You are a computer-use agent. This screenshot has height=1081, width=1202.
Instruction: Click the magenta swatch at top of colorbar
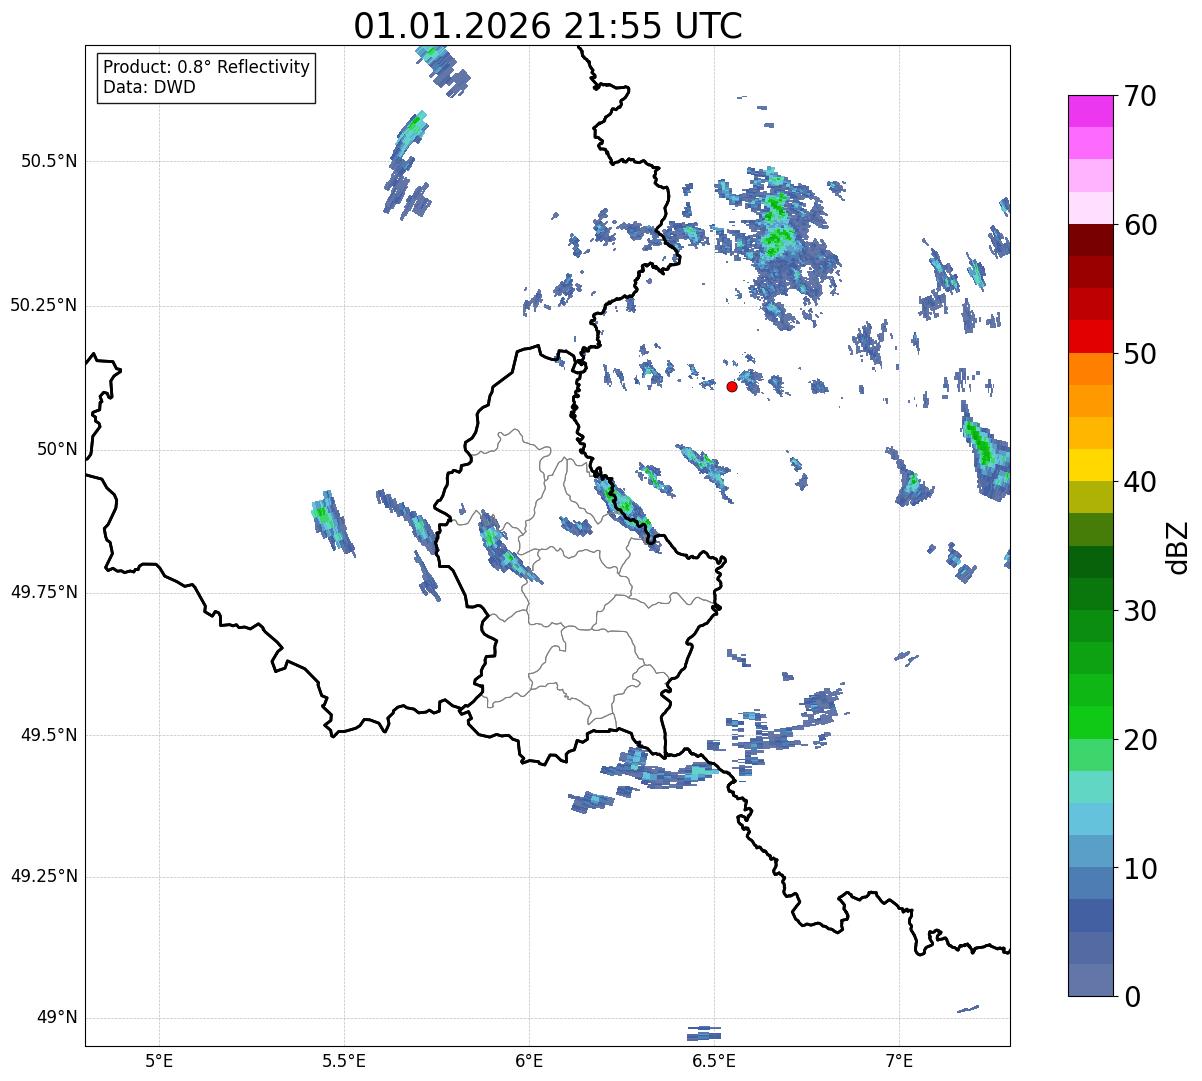point(1091,111)
